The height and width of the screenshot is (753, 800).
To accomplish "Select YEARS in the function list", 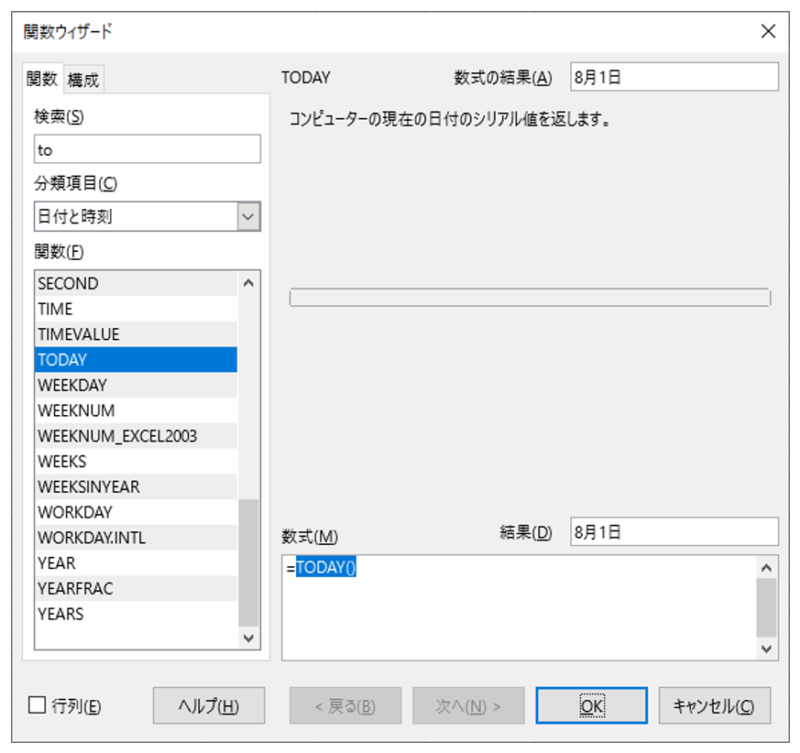I will click(136, 614).
